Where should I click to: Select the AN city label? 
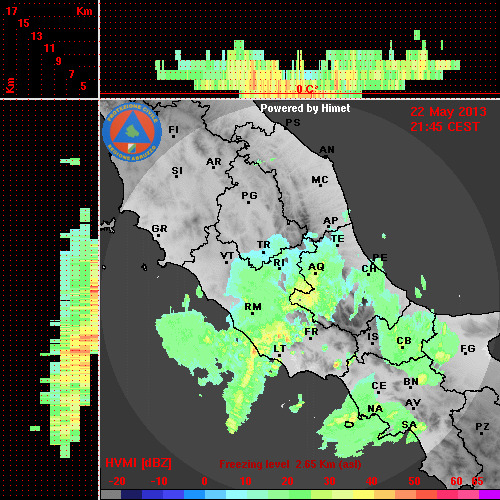coord(327,150)
